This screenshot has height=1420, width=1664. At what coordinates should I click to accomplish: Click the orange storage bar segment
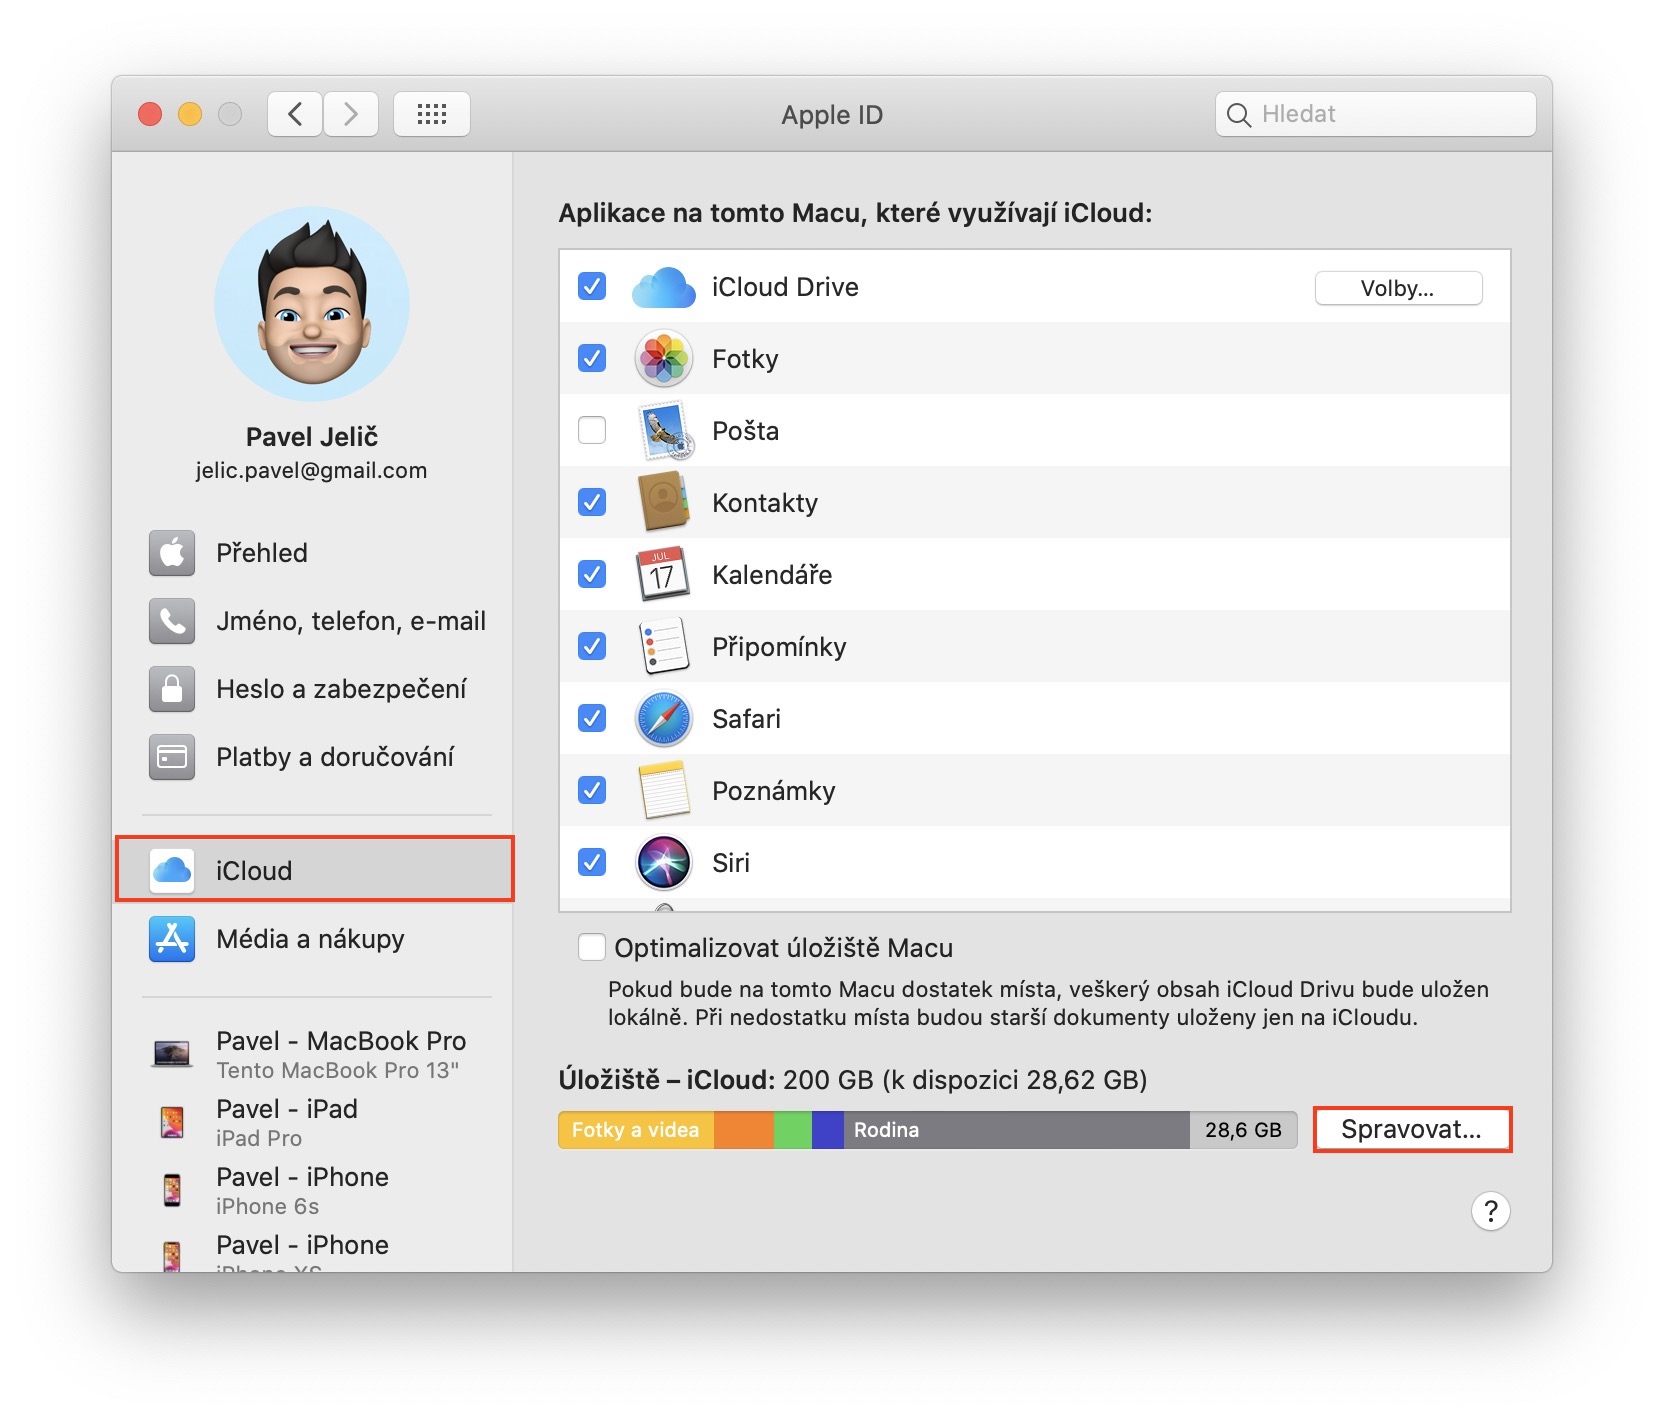[x=744, y=1130]
